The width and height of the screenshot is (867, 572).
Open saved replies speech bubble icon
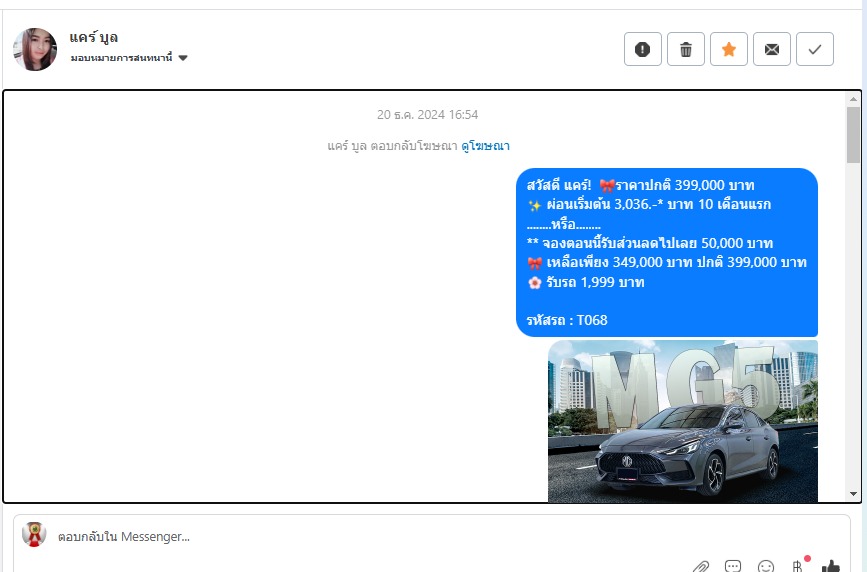pos(733,566)
